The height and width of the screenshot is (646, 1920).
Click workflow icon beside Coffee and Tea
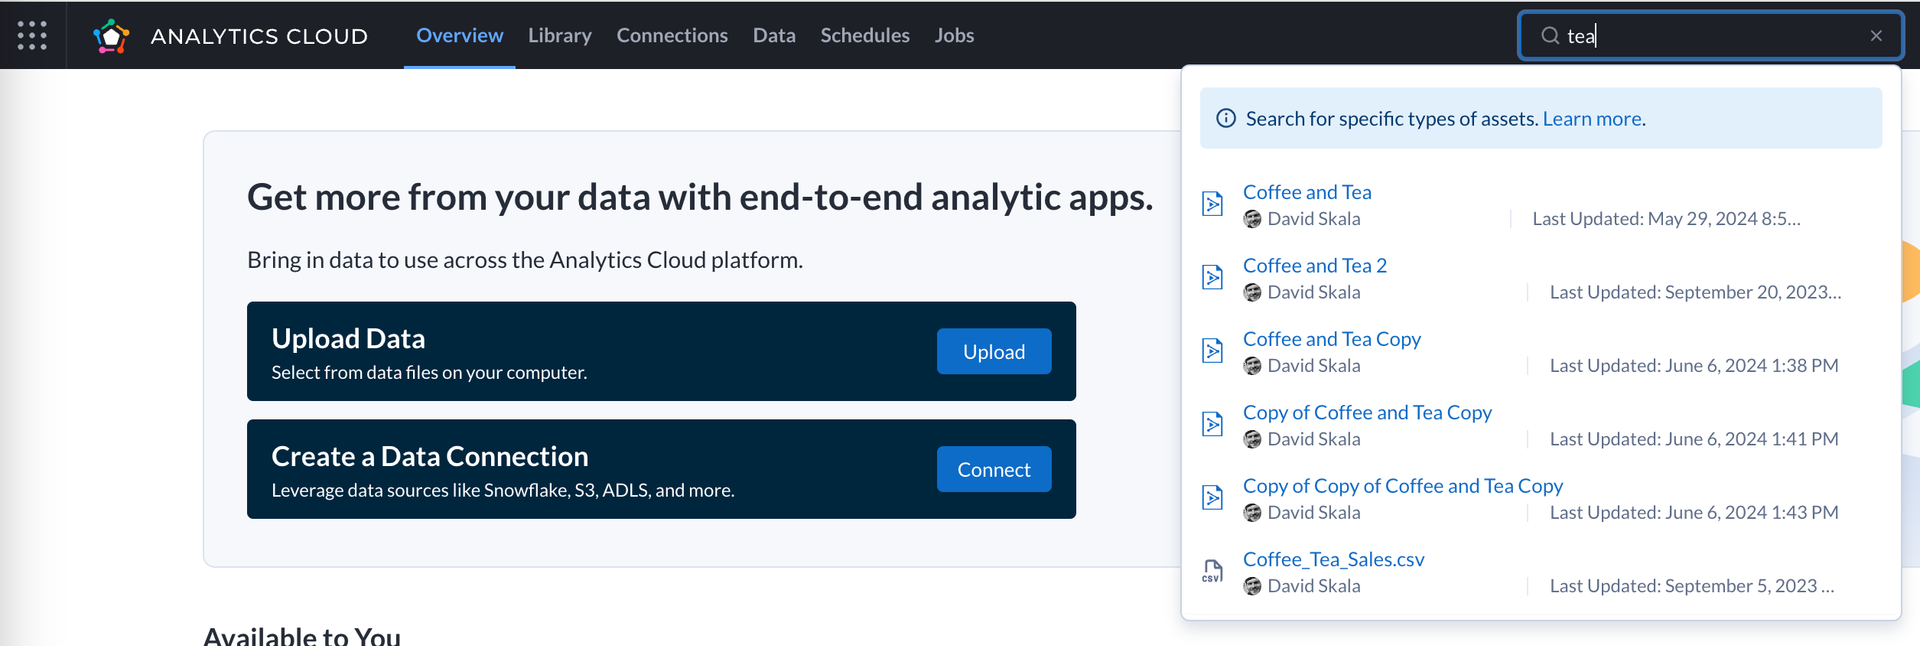pos(1212,204)
